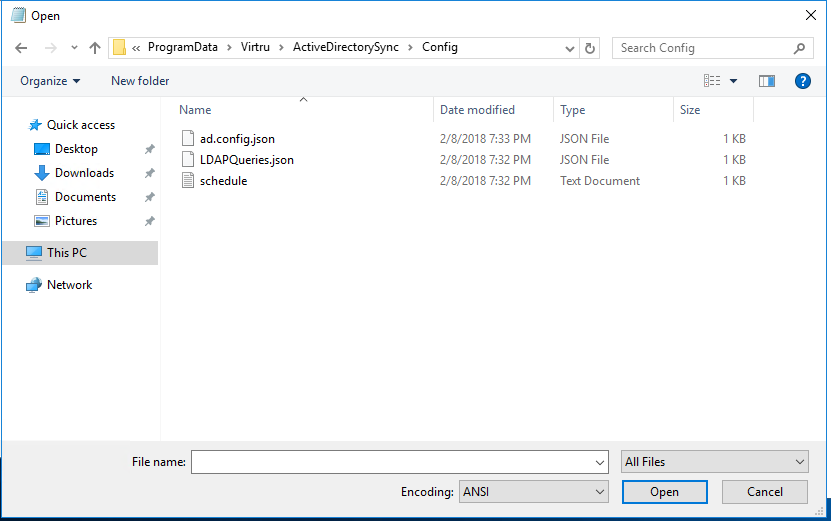Navigate to Pictures in sidebar
831x521 pixels.
[x=76, y=221]
